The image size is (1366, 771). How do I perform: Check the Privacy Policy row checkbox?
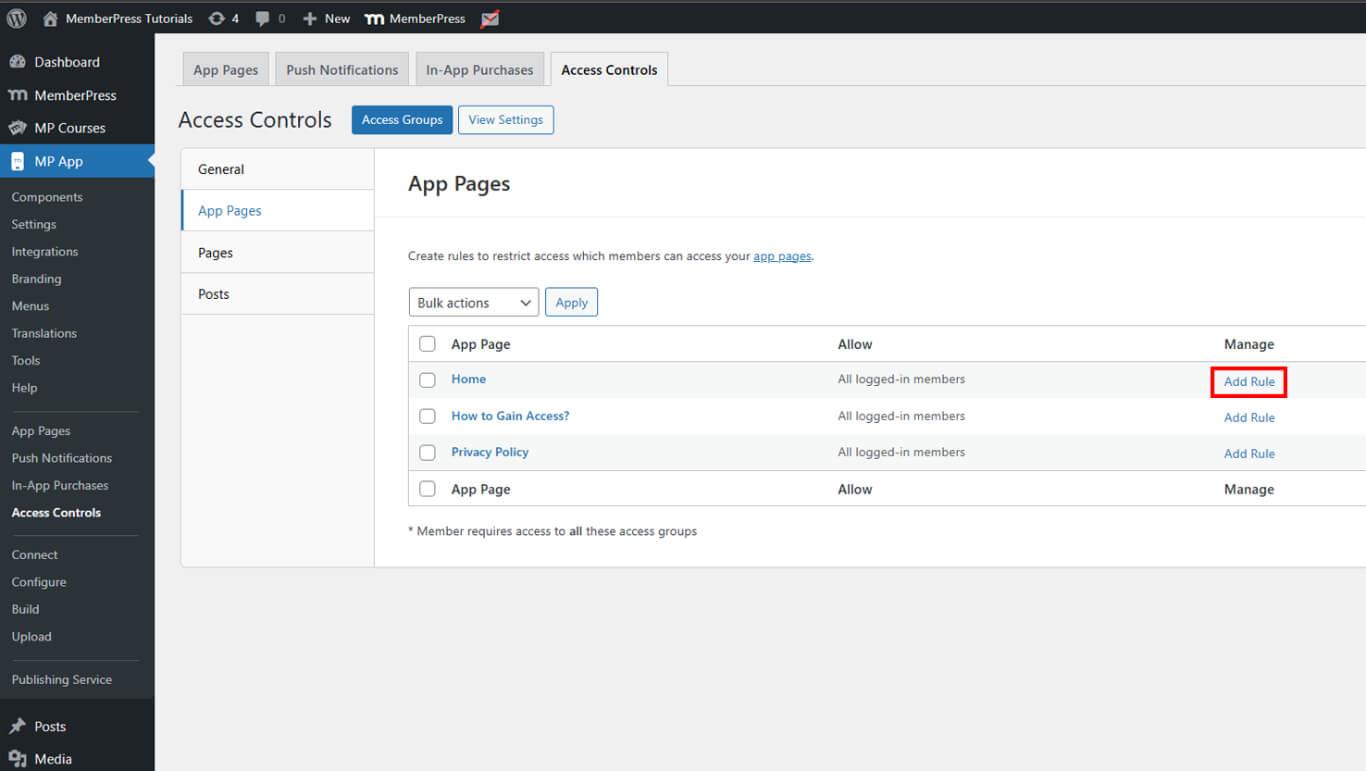428,453
